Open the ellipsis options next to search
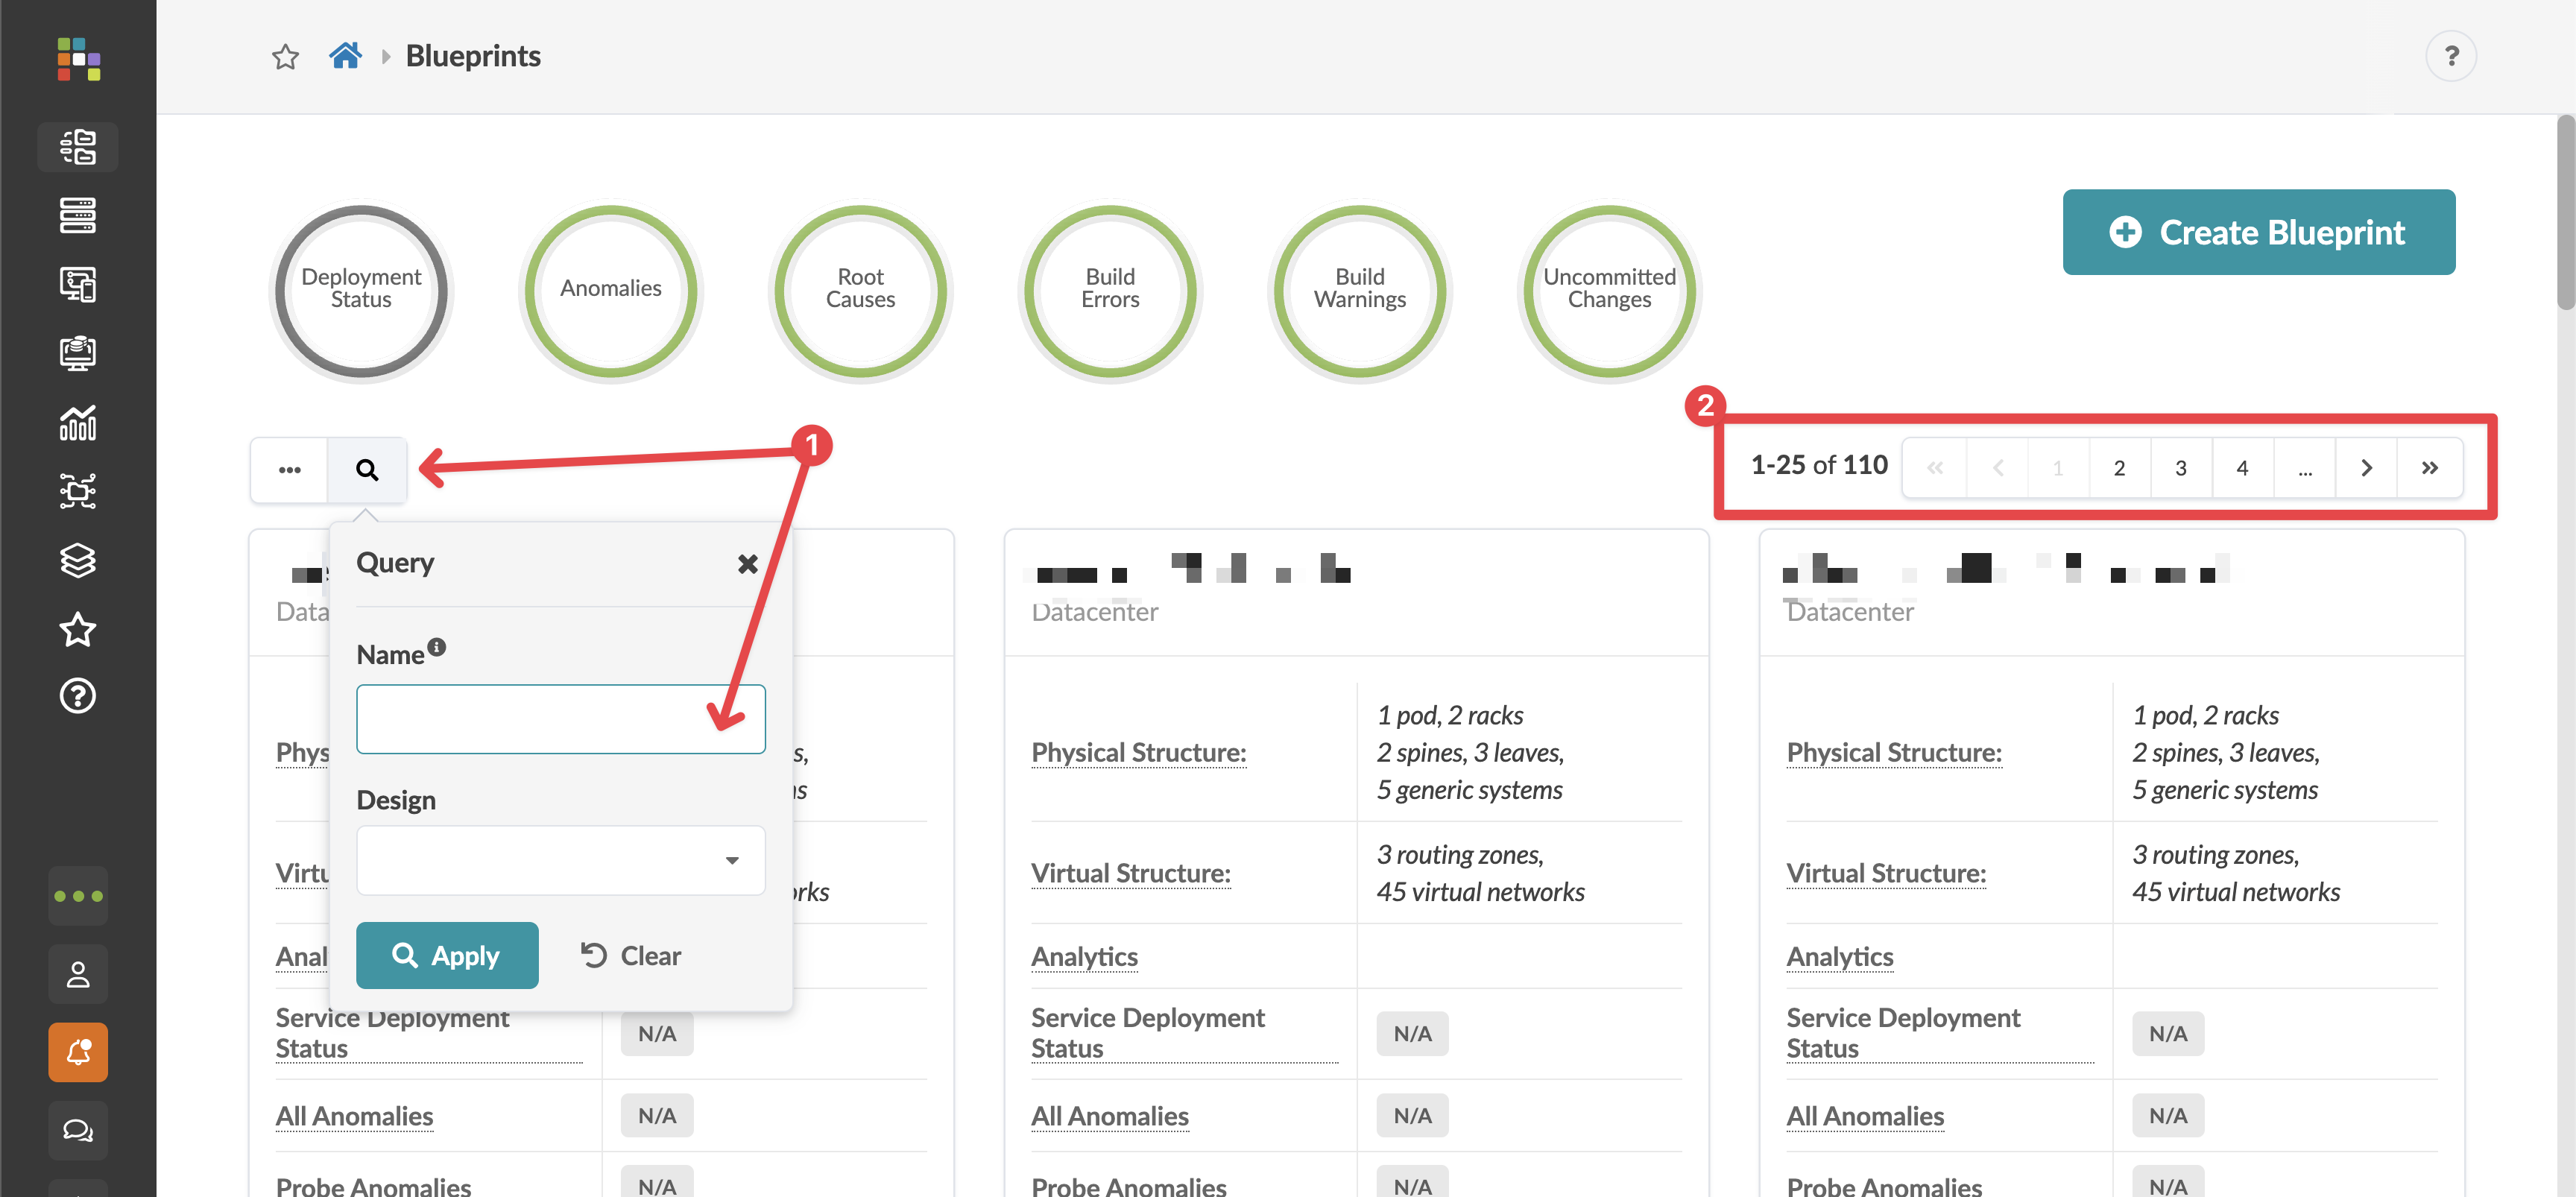 point(290,469)
